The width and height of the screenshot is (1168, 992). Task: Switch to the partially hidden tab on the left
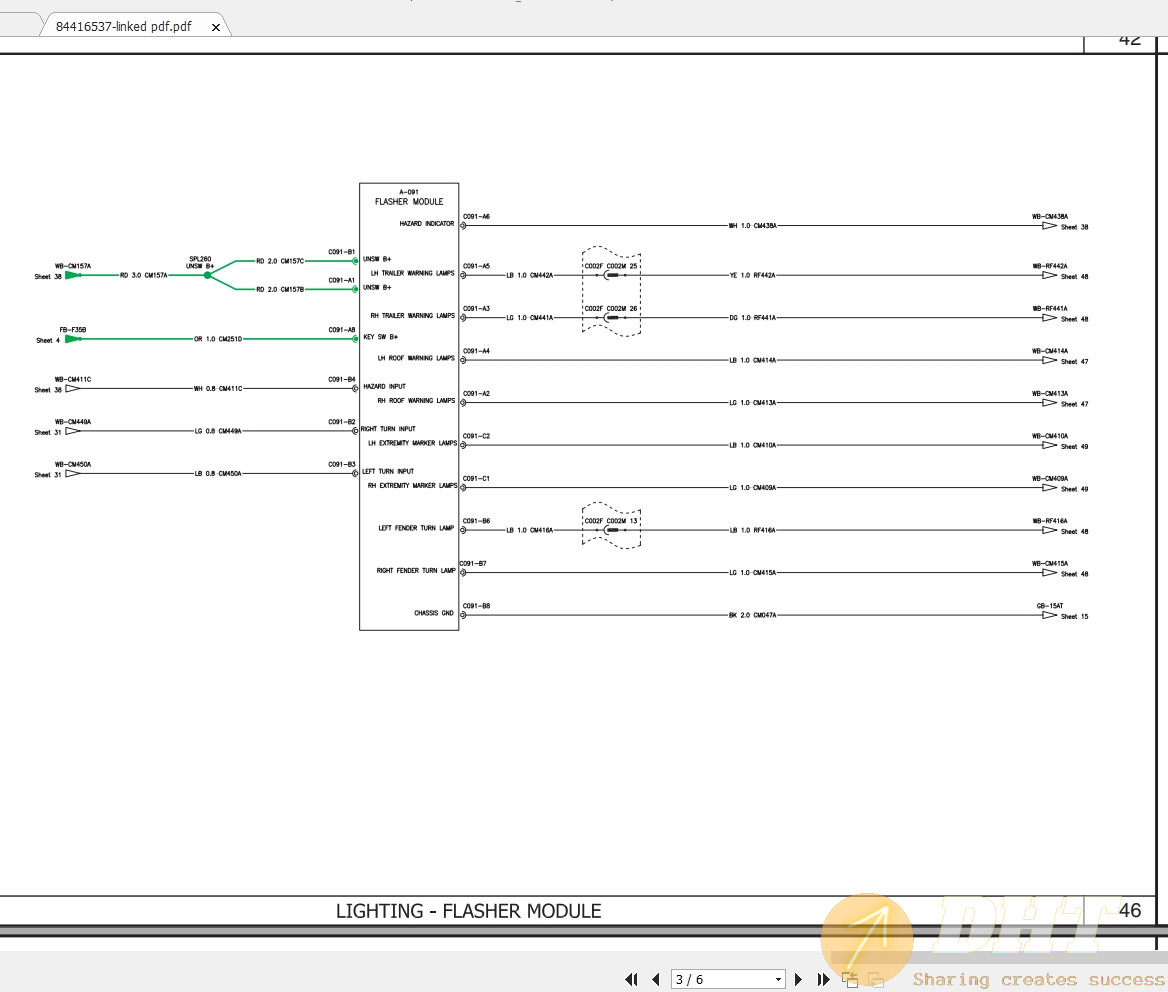click(18, 25)
